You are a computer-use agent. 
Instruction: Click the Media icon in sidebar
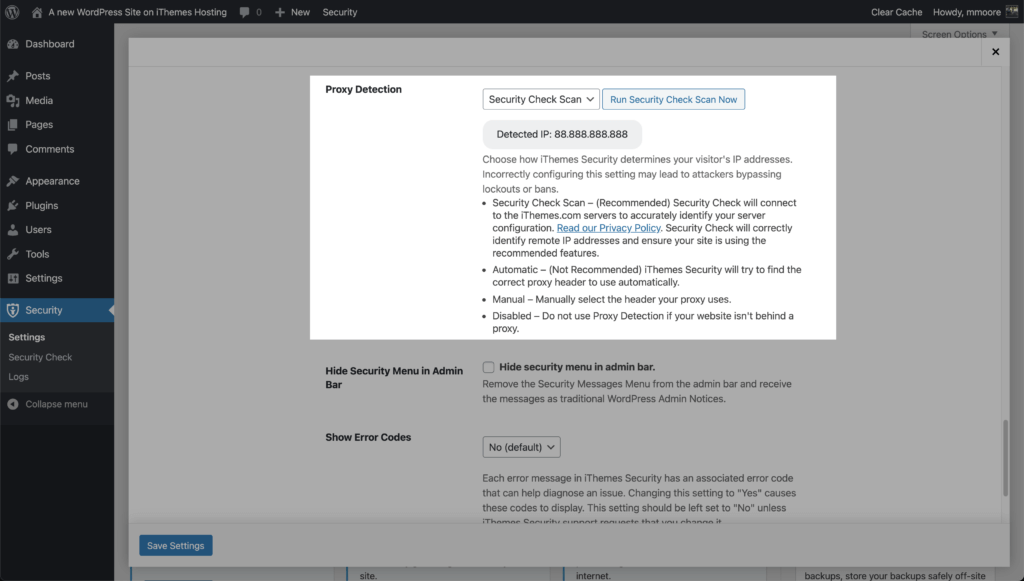12,101
